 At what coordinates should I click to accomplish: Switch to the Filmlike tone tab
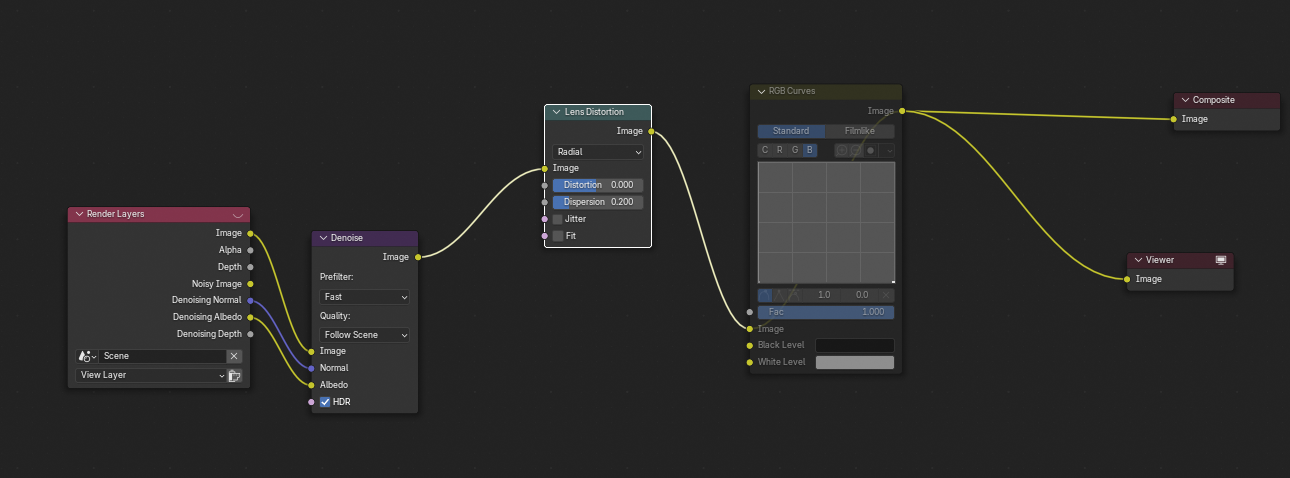pos(860,131)
